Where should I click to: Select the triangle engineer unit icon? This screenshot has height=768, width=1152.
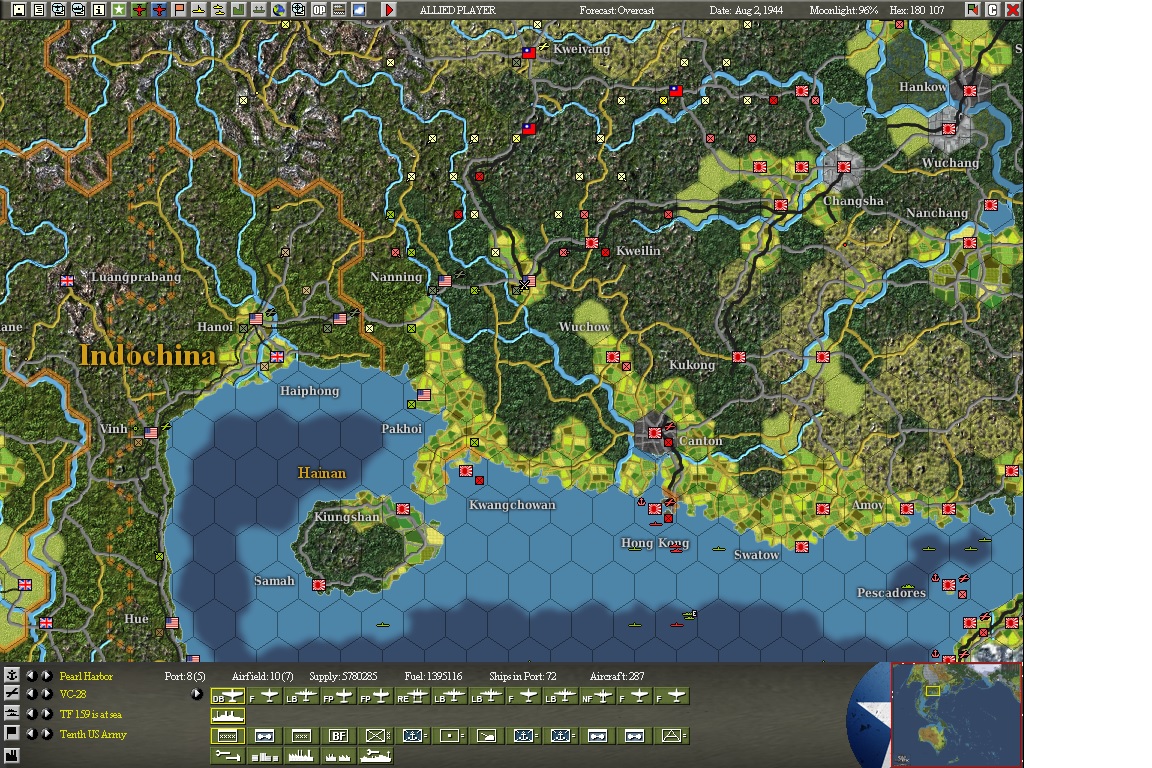[671, 736]
